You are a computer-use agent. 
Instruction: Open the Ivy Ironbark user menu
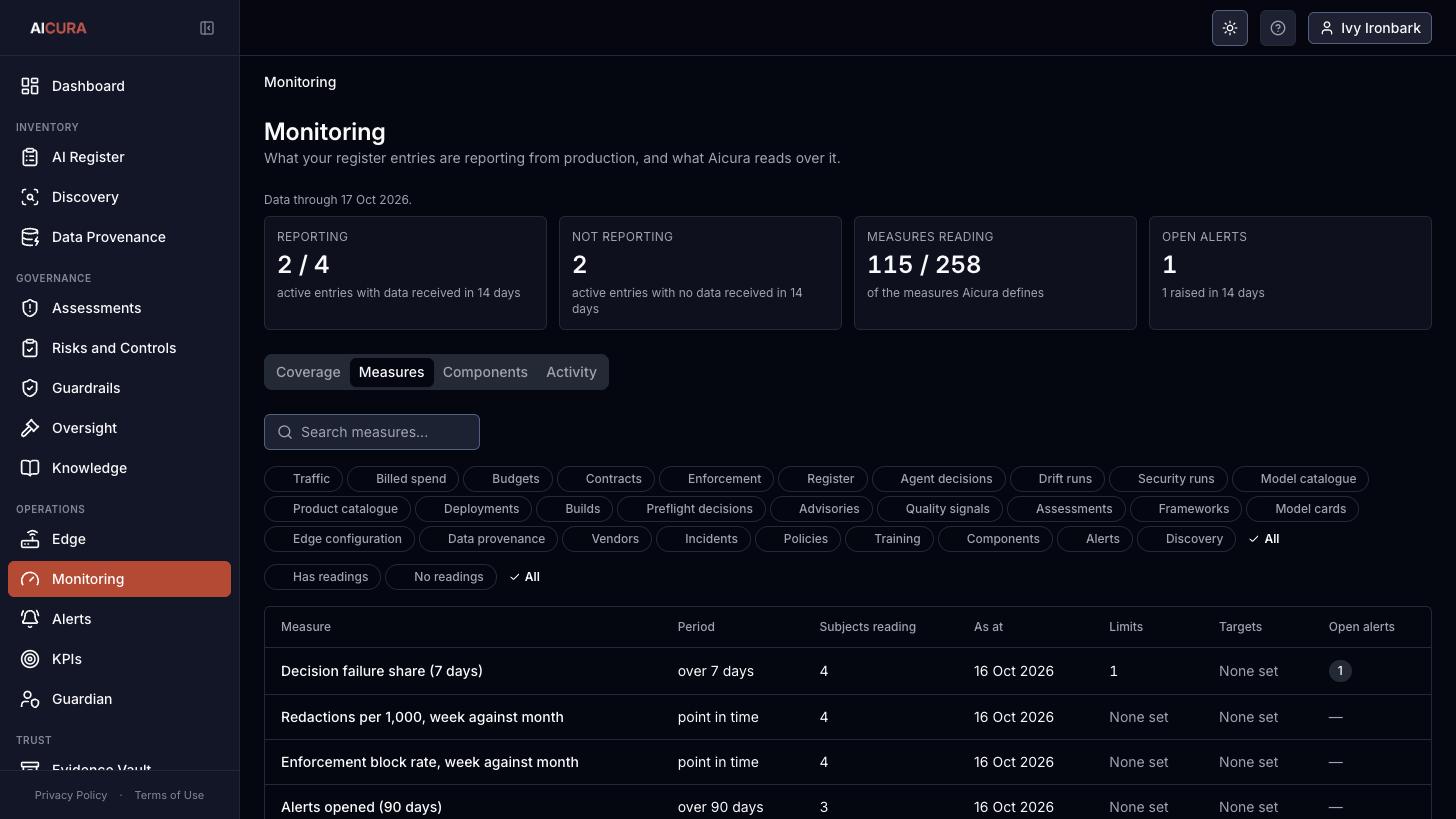click(1370, 28)
